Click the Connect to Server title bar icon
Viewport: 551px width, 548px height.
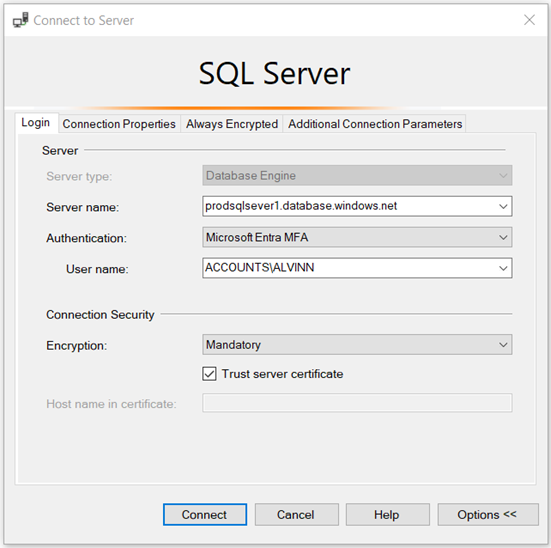click(x=20, y=20)
